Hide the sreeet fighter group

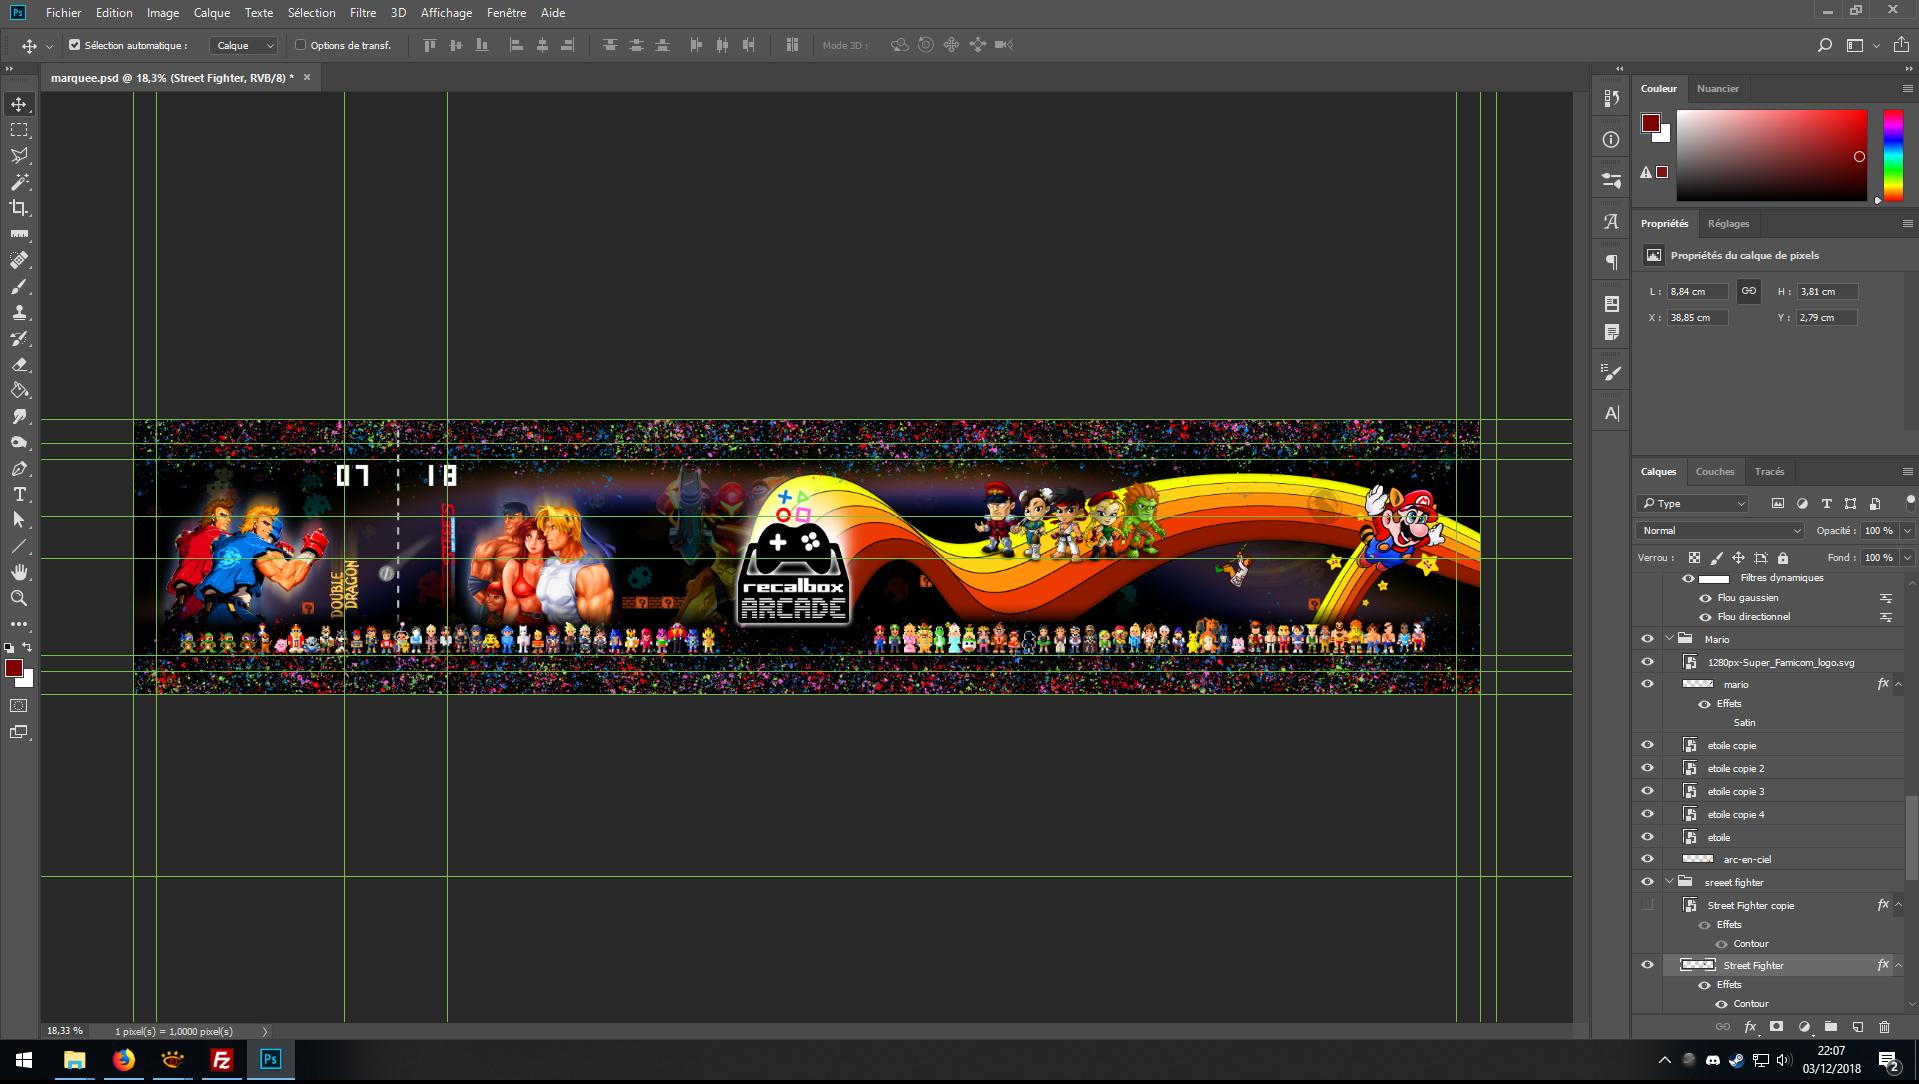[x=1647, y=882]
